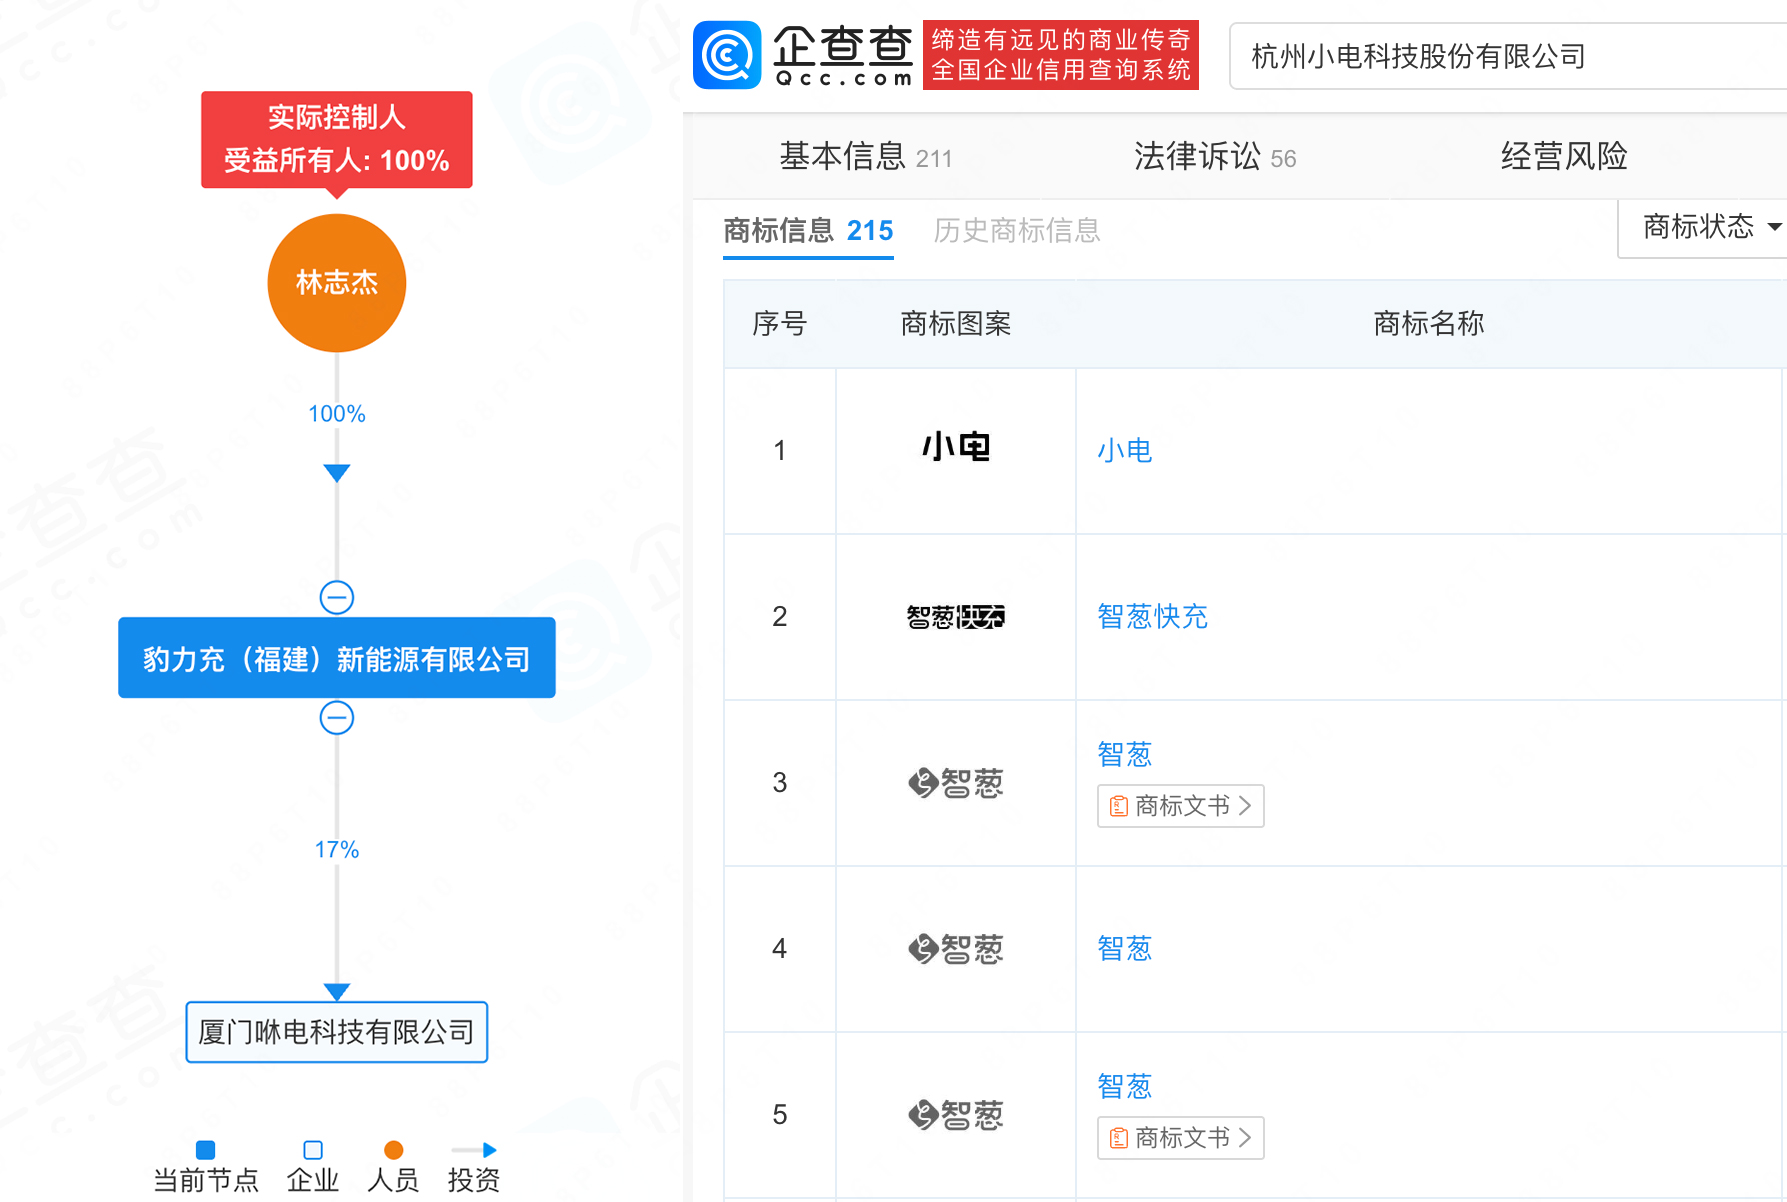
Task: Click the 企查查 Qcc.com wordmark
Action: pos(843,56)
